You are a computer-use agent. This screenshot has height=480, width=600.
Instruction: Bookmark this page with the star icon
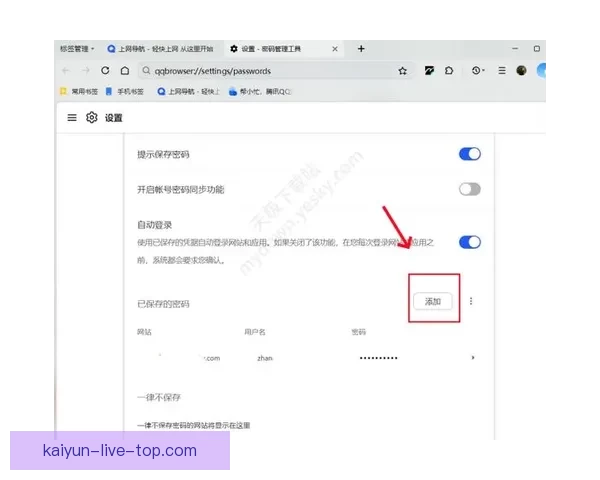pyautogui.click(x=402, y=71)
